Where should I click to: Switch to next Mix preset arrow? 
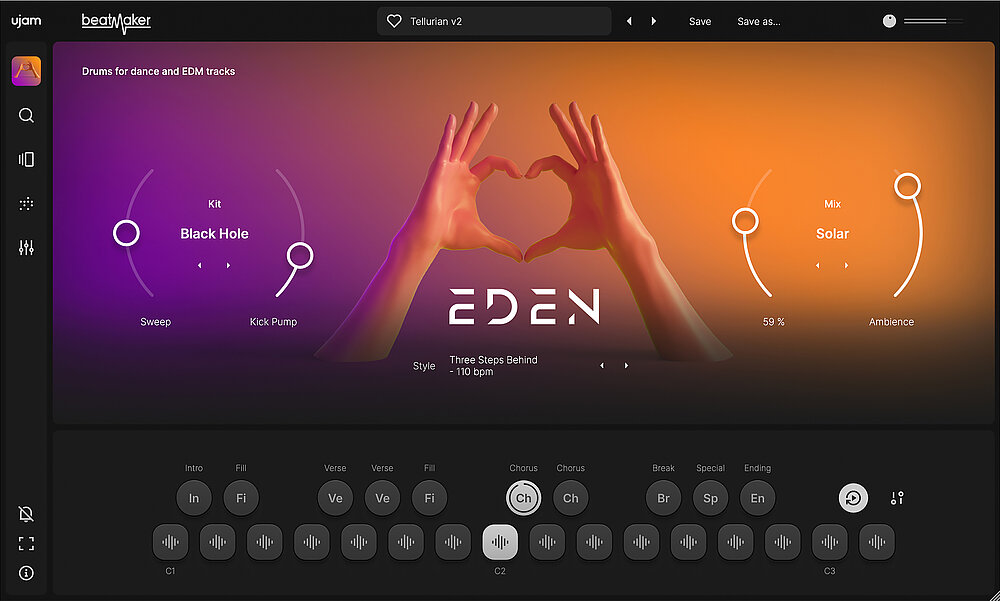point(846,265)
